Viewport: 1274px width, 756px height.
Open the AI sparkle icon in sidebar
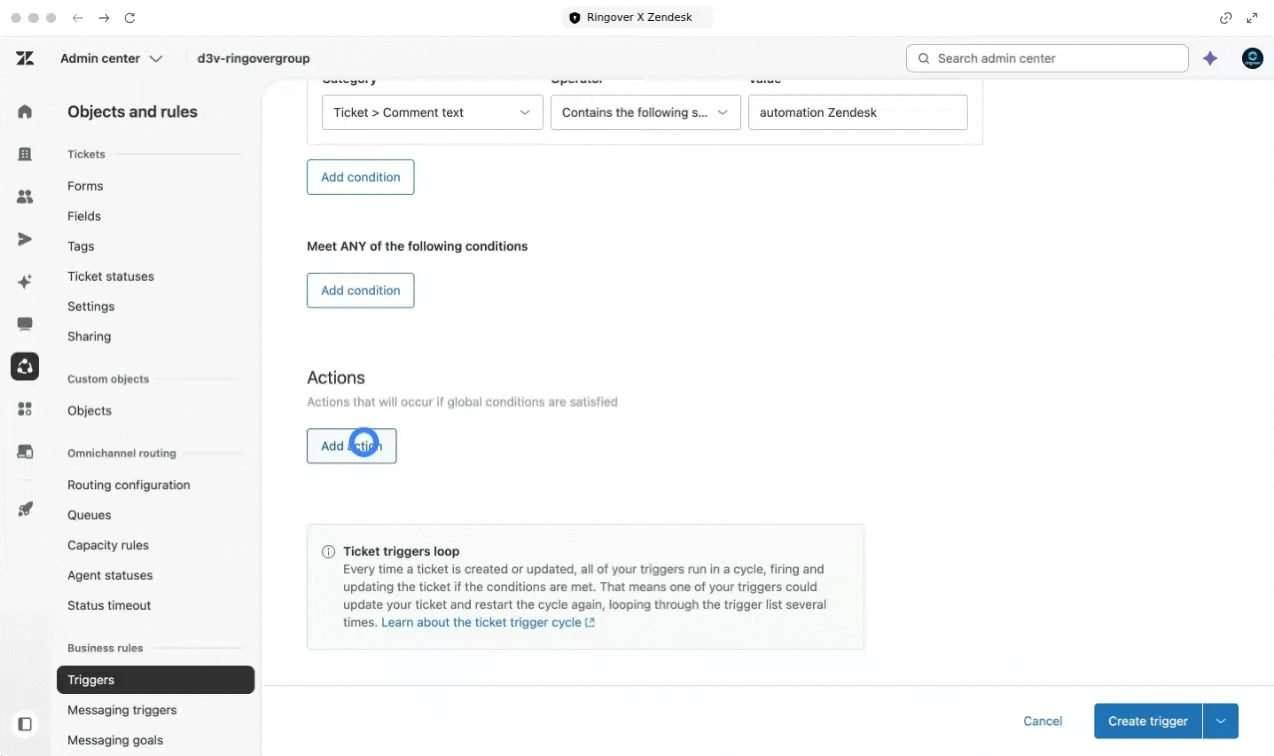(x=25, y=282)
